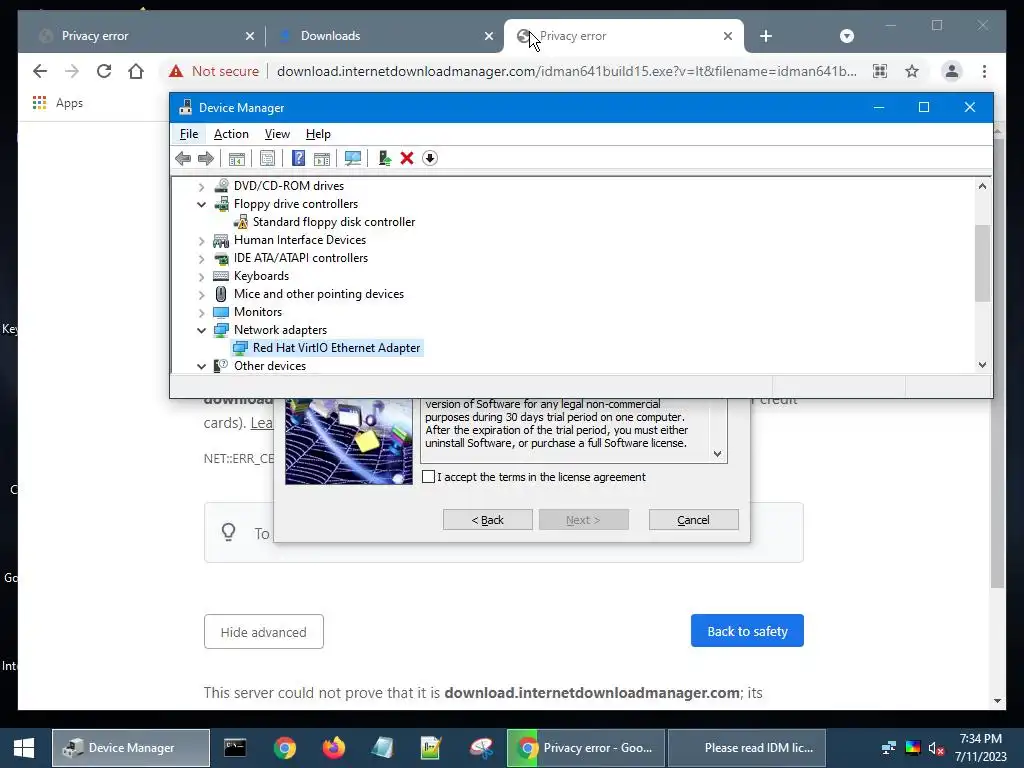Viewport: 1024px width, 768px height.
Task: Expand the IDE ATA/ATAPI controllers node
Action: click(x=201, y=259)
